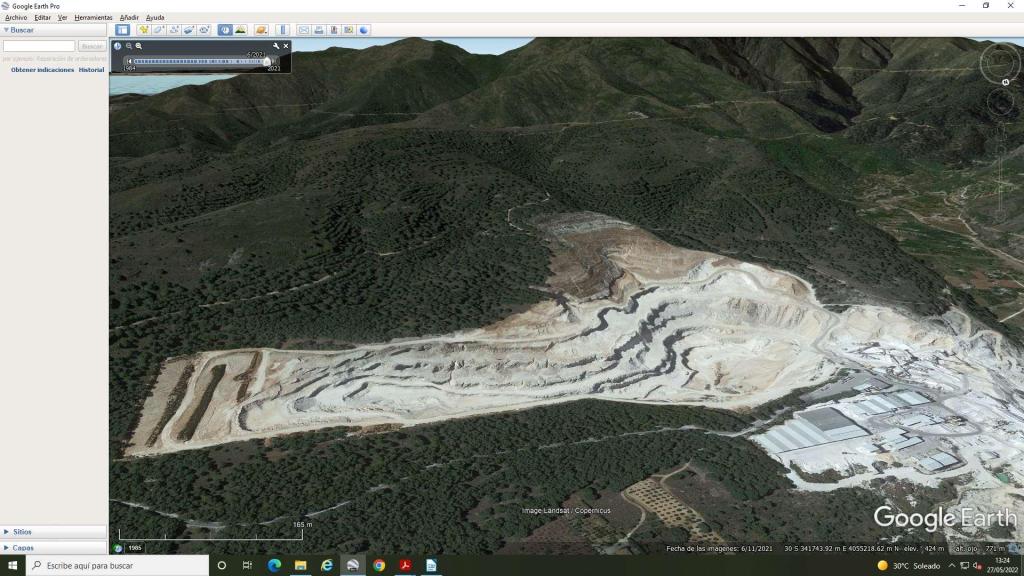
Task: Toggle sunlight across the landscape
Action: coord(241,30)
